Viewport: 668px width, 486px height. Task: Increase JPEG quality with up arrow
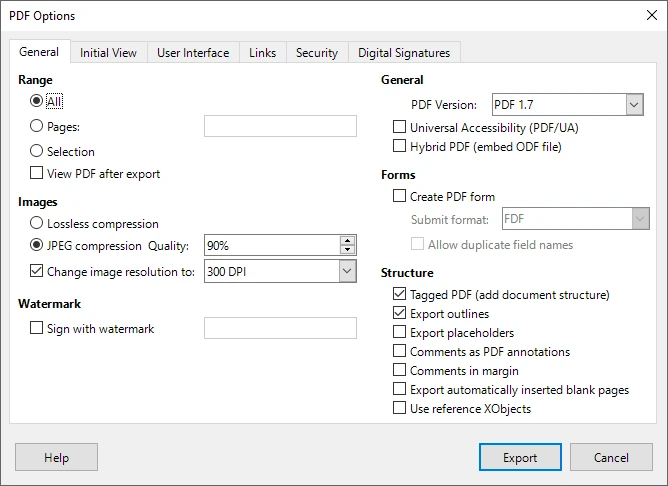coord(348,241)
